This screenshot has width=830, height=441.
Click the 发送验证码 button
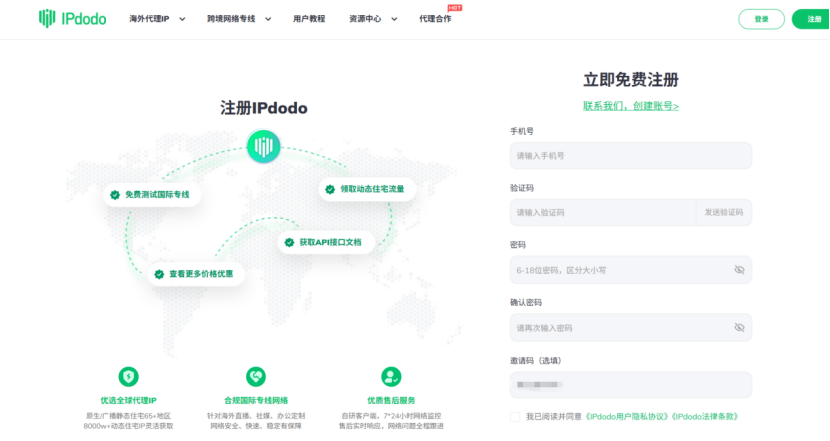tap(723, 212)
